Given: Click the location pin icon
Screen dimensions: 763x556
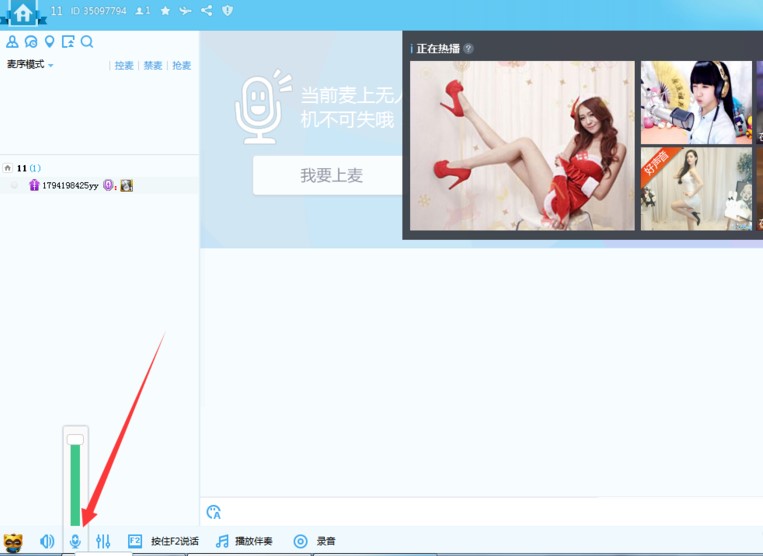Looking at the screenshot, I should [x=49, y=42].
